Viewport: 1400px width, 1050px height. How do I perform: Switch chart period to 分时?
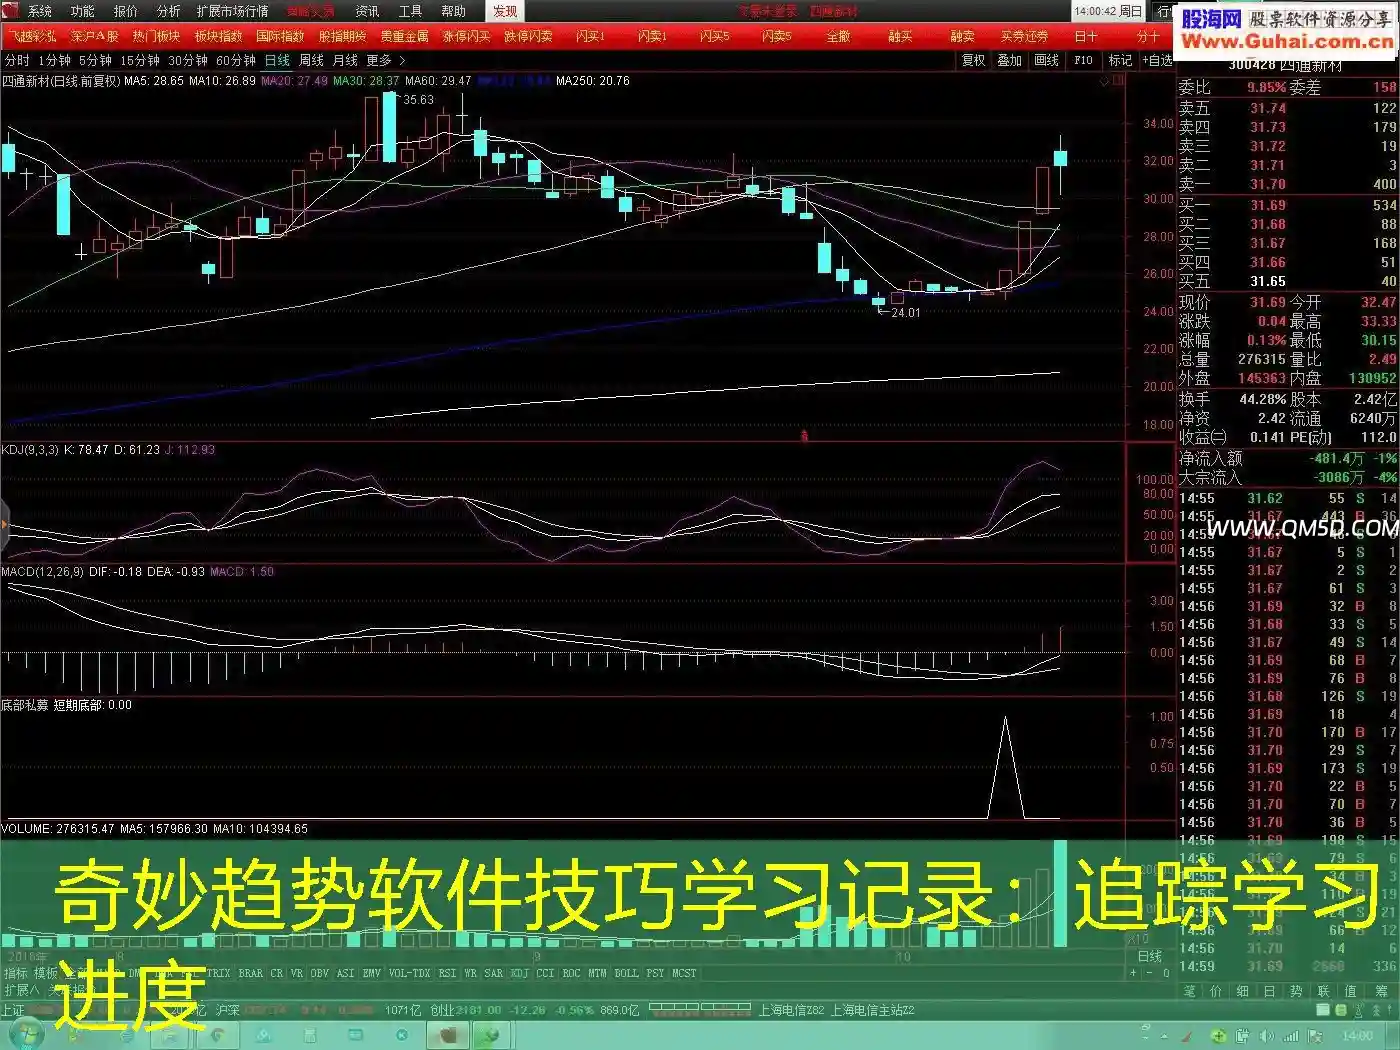point(17,61)
